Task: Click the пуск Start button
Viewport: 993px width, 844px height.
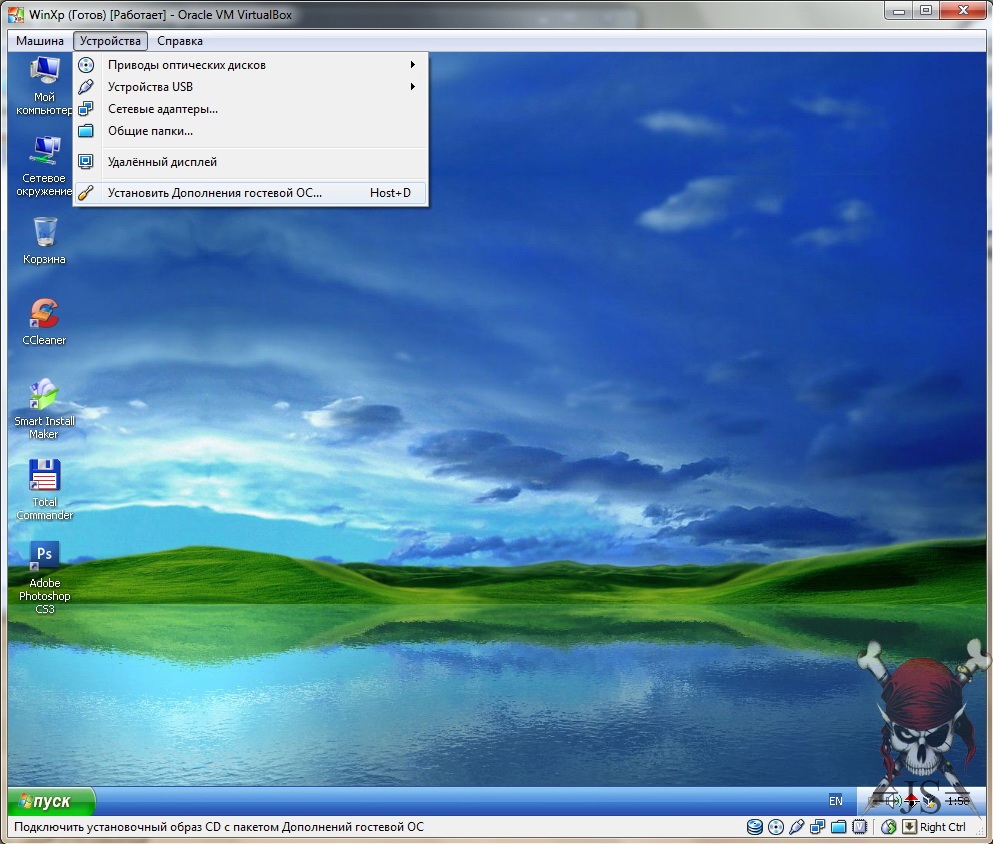Action: point(52,802)
